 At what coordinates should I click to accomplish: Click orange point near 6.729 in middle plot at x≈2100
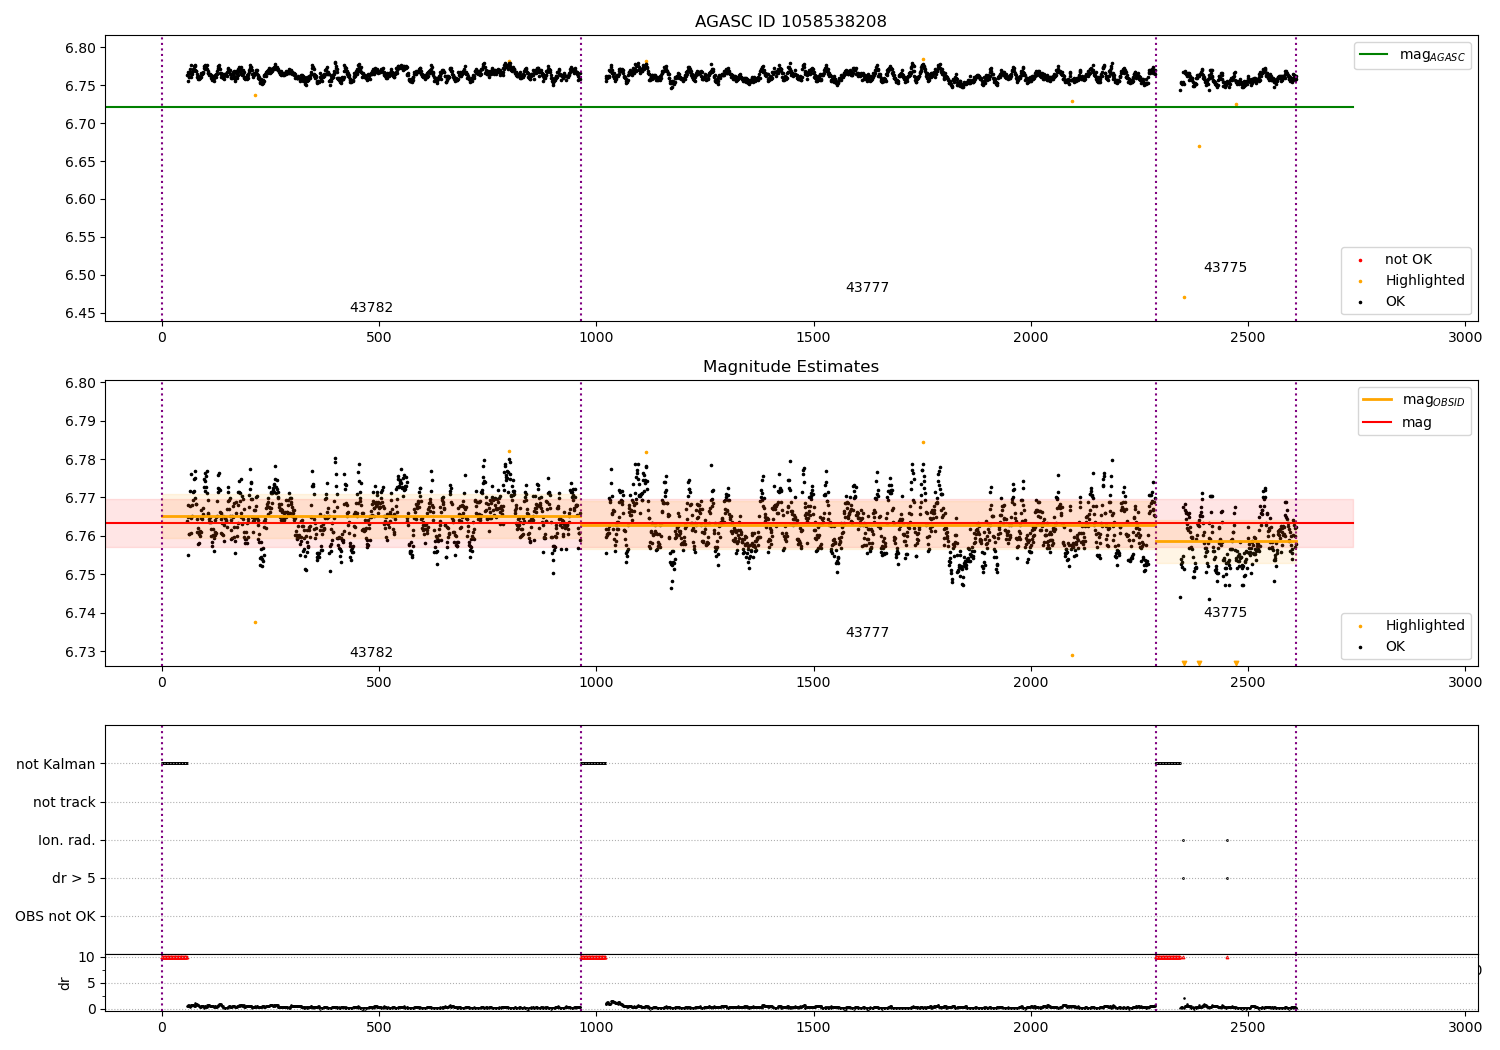1072,655
